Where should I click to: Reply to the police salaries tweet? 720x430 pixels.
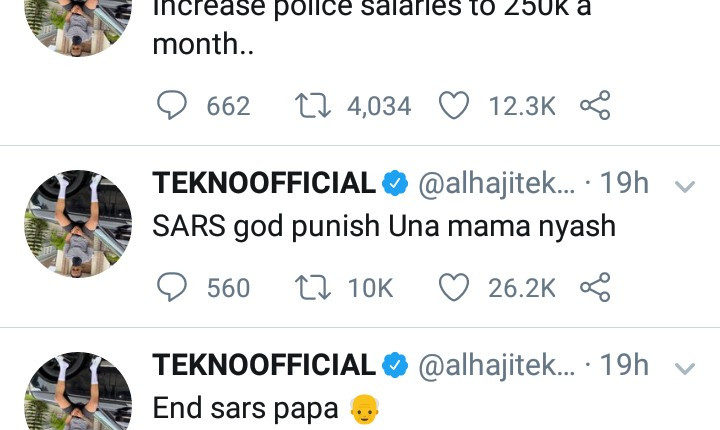click(x=173, y=106)
